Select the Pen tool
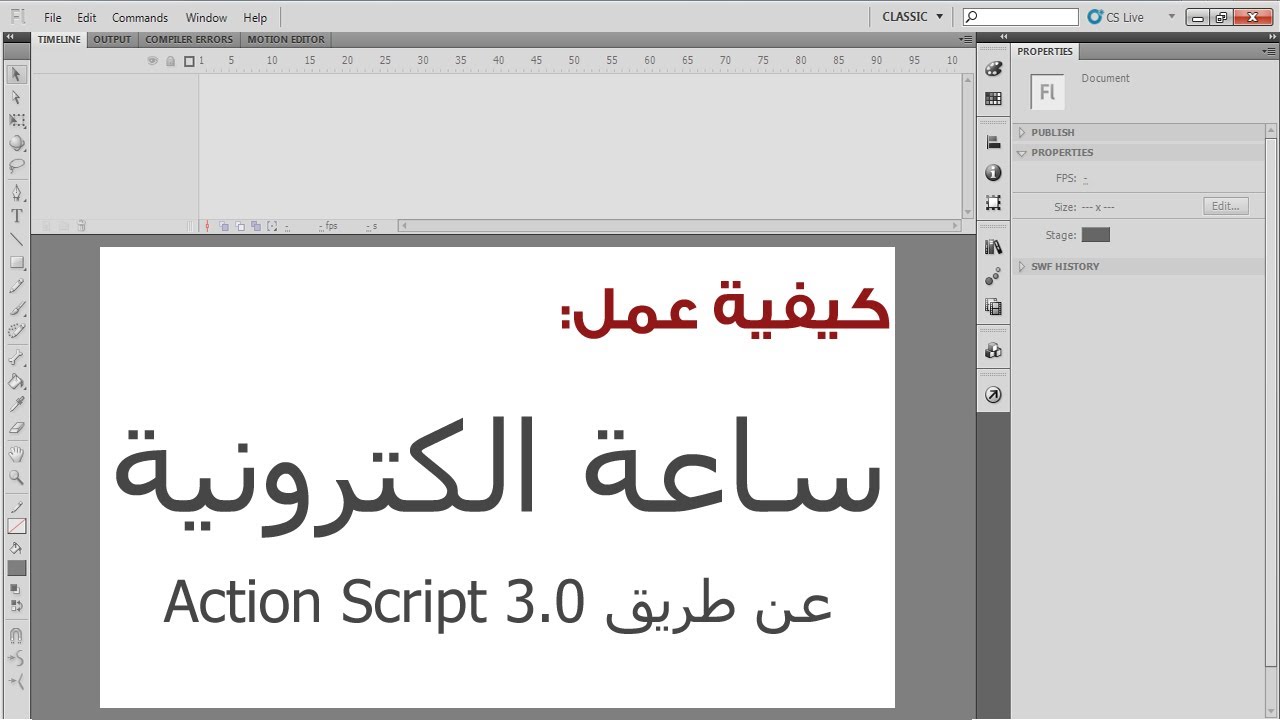 [17, 193]
